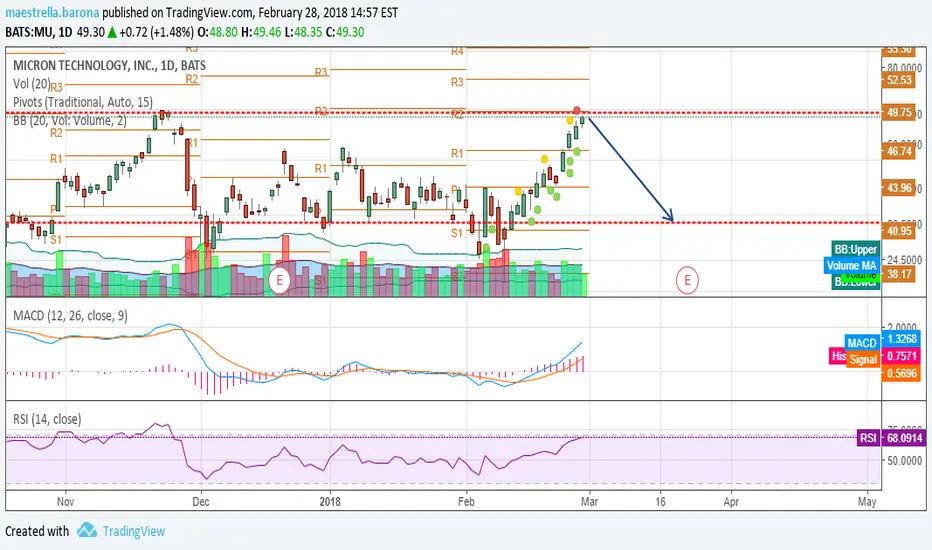The height and width of the screenshot is (550, 932).
Task: Click the BB (20, Vol: Volume, 2) legend
Action: 70,121
